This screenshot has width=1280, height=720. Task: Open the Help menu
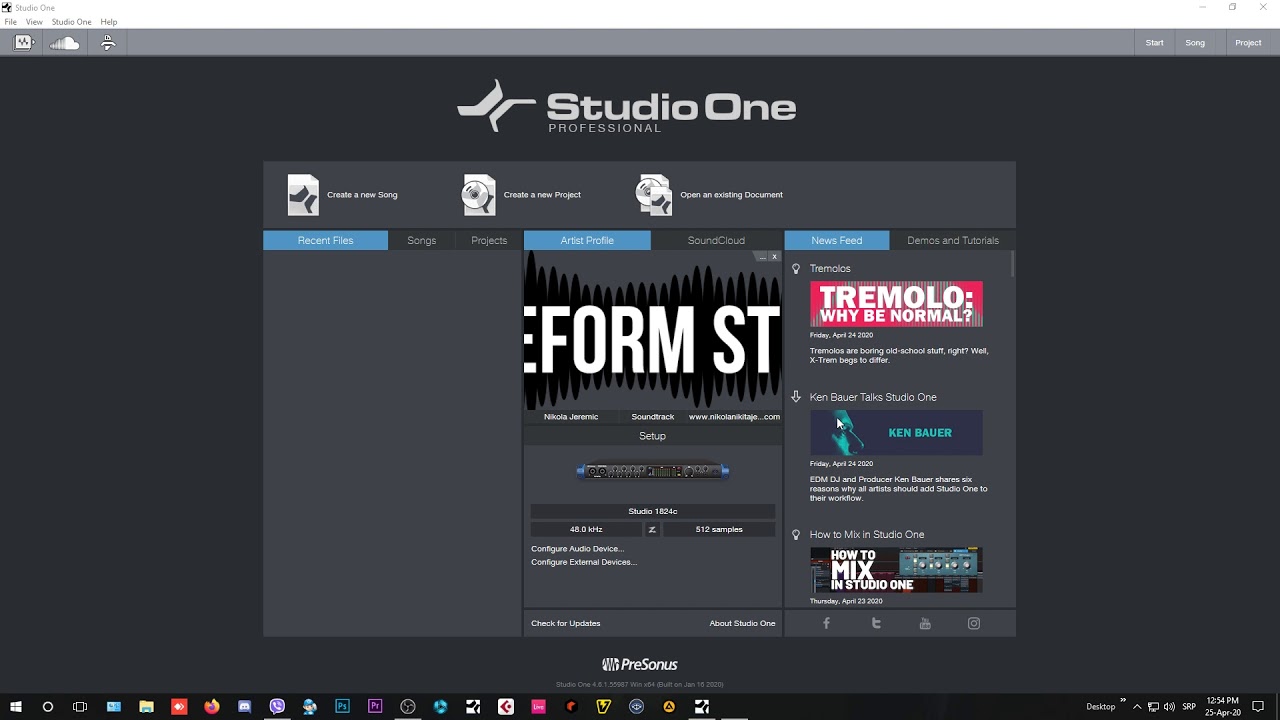pos(109,22)
